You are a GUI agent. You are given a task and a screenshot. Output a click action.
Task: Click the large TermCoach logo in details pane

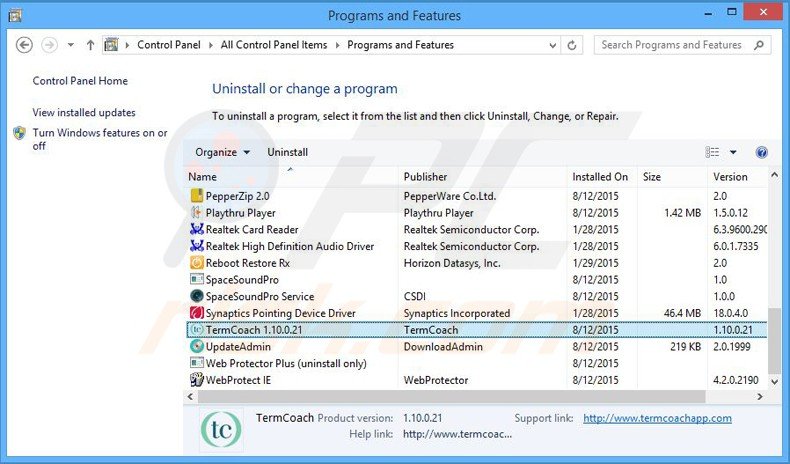coord(221,429)
